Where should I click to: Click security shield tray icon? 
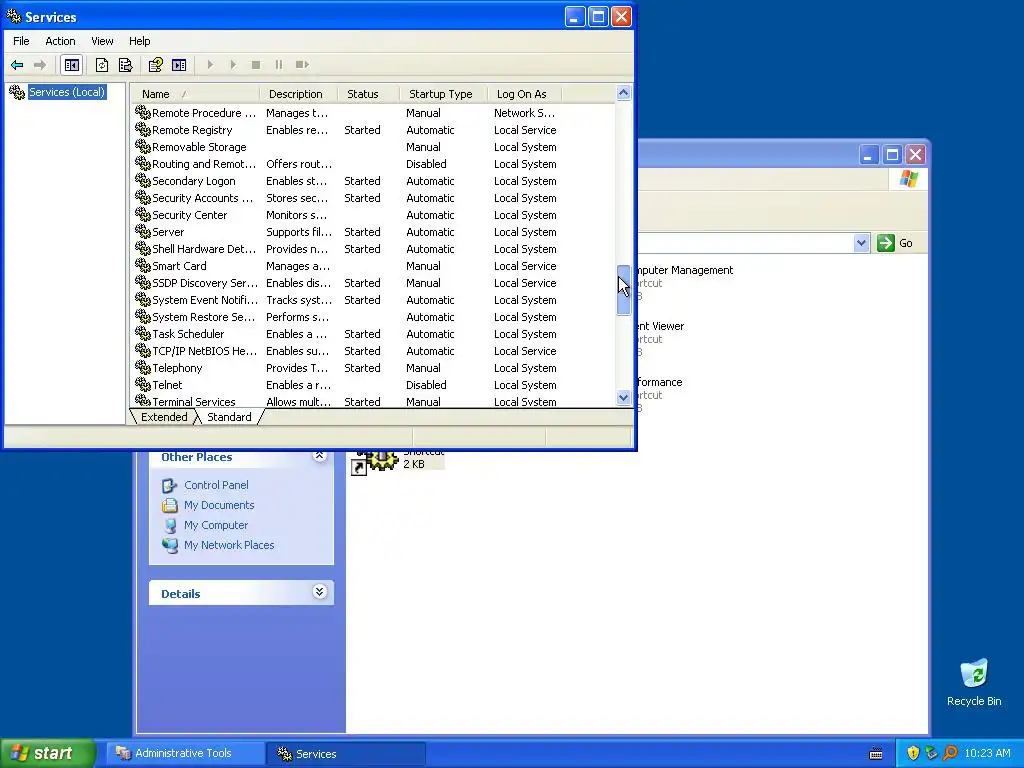click(913, 753)
